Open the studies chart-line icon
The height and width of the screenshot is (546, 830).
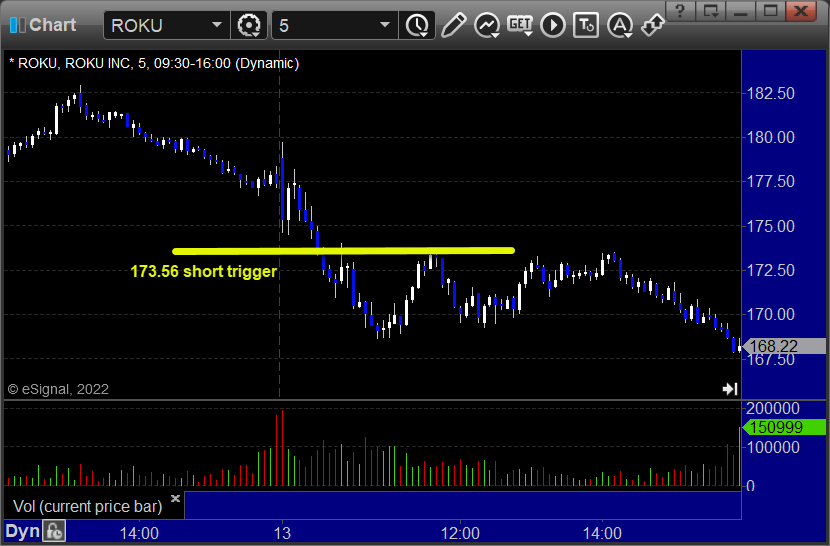click(486, 25)
